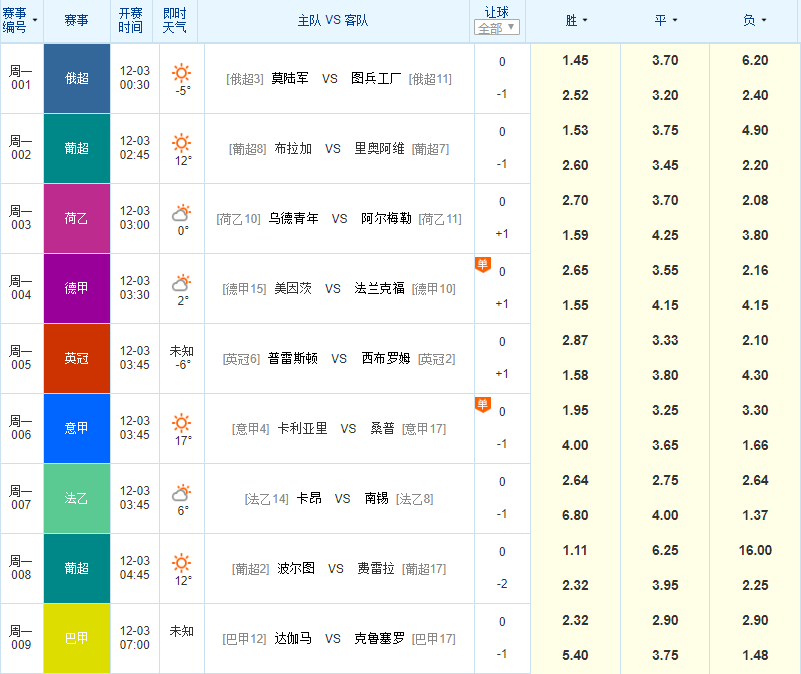801x674 pixels.
Task: Pick handicap win odds 1.59 for match 003
Action: [575, 236]
